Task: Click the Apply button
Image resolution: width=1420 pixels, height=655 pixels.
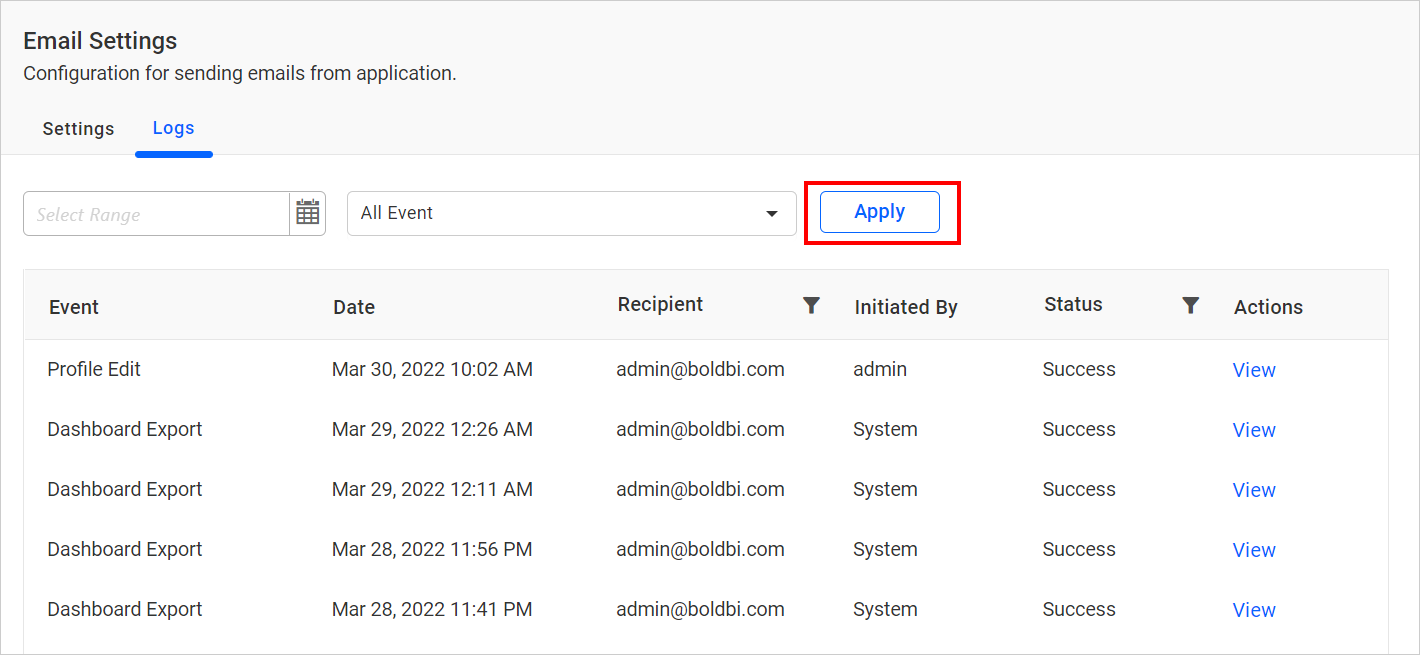Action: 879,212
